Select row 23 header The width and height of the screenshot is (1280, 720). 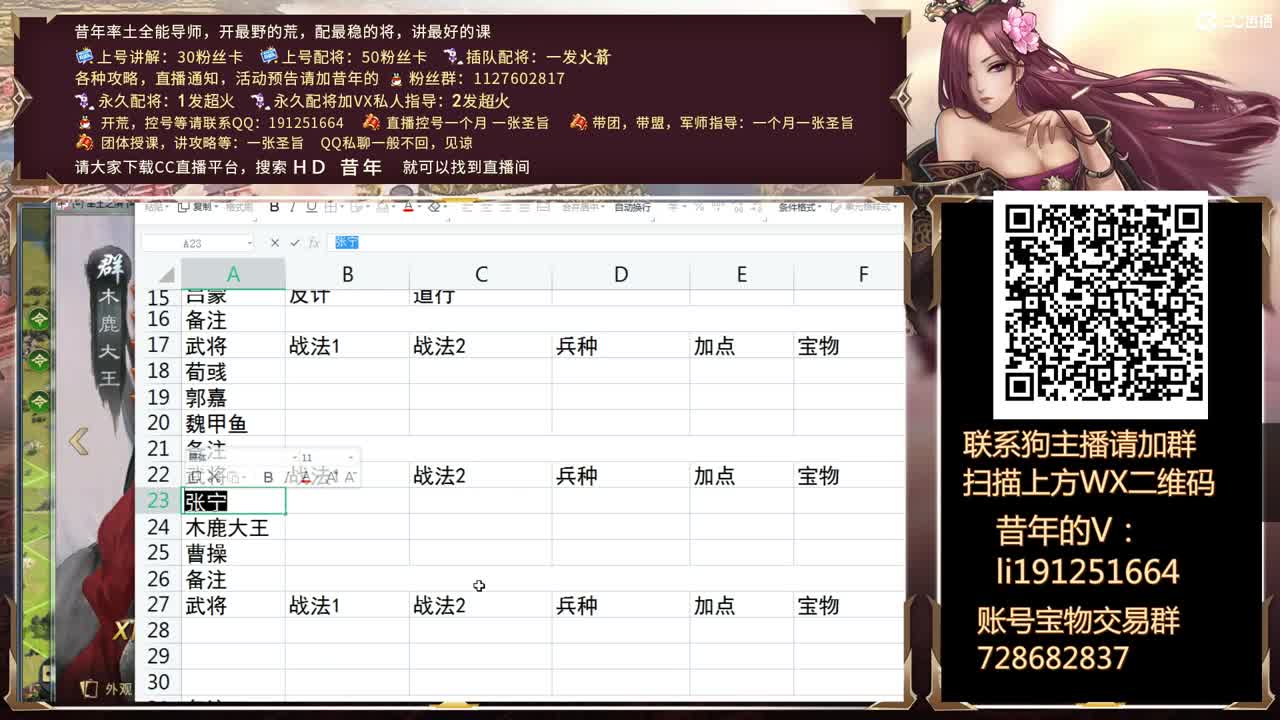158,501
